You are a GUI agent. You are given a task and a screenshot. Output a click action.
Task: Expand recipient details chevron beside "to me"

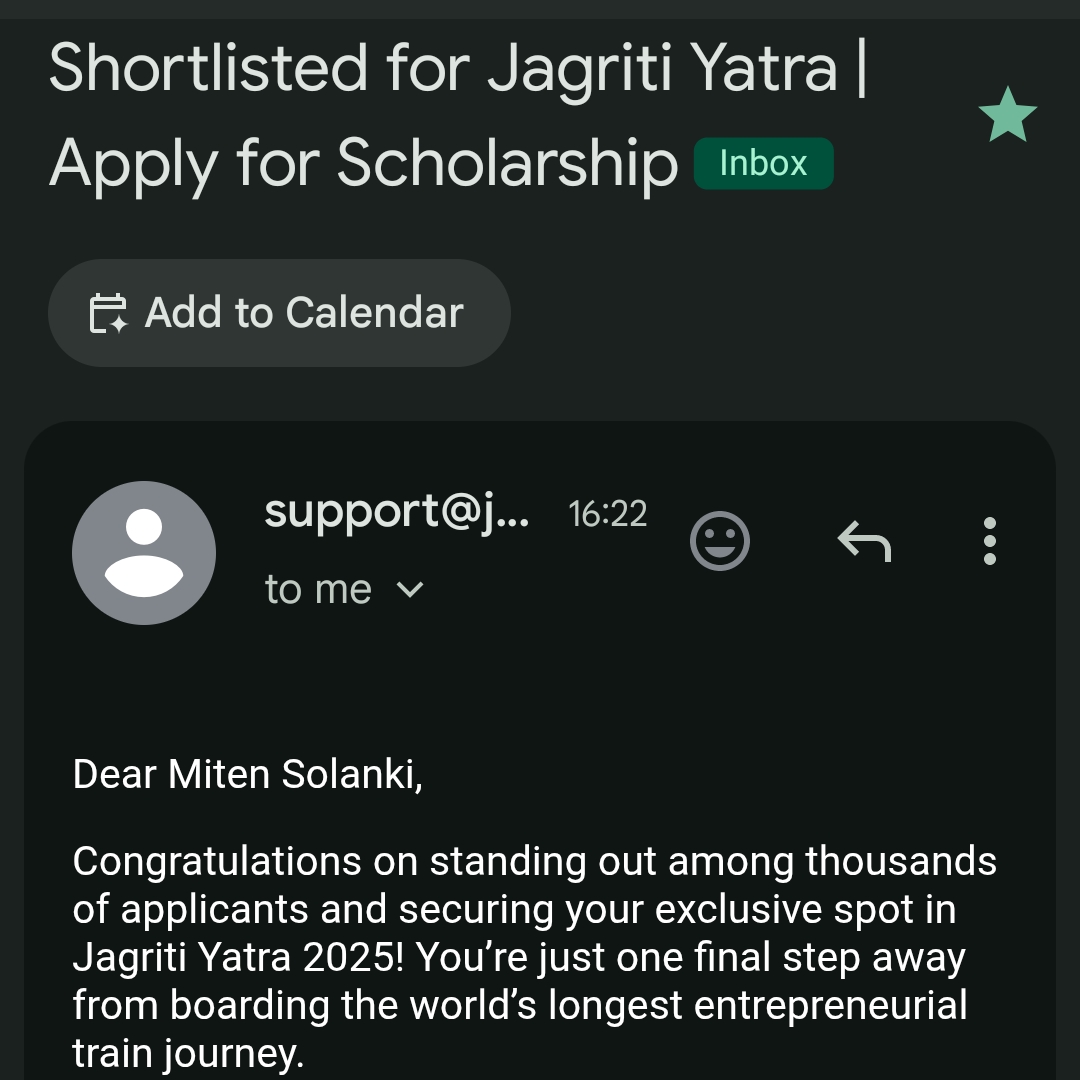410,589
